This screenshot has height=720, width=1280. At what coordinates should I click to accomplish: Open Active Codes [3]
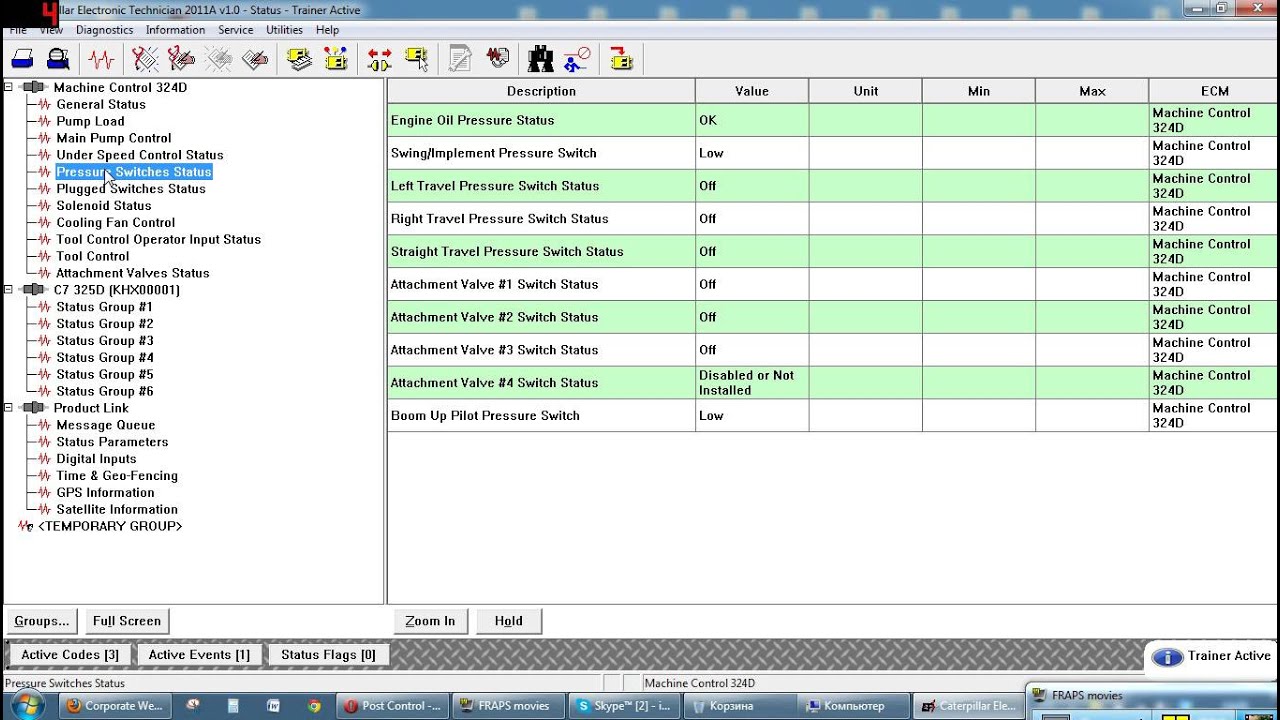[x=70, y=655]
